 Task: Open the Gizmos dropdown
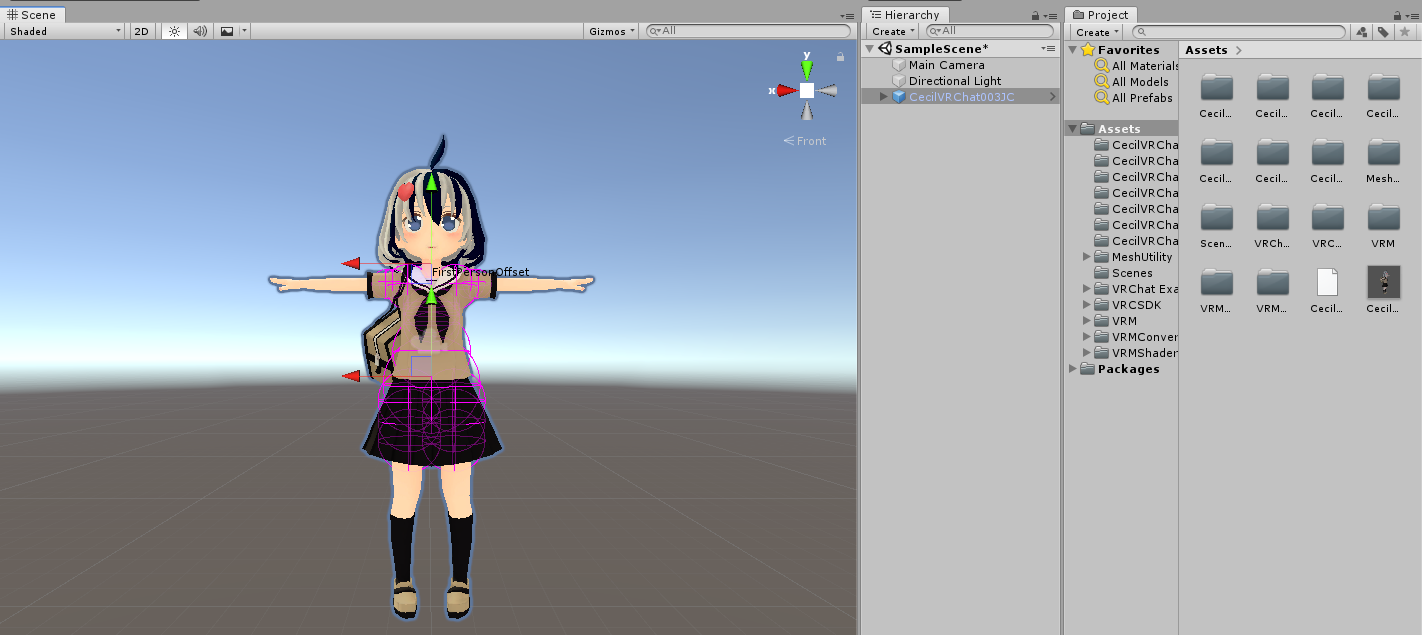coord(612,31)
